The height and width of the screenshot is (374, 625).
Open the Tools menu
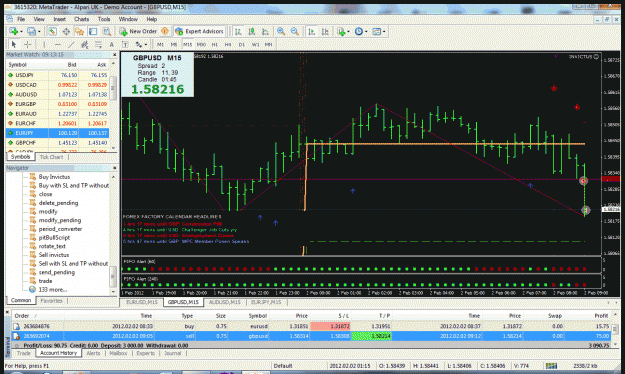coord(104,19)
